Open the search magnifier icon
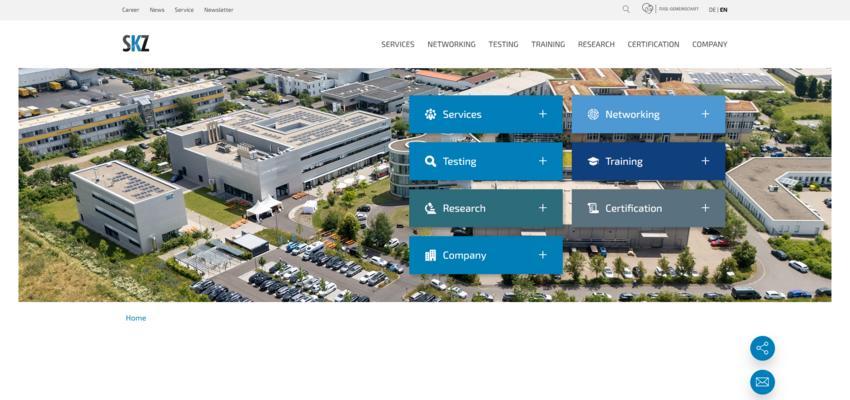Image resolution: width=850 pixels, height=400 pixels. pyautogui.click(x=626, y=9)
